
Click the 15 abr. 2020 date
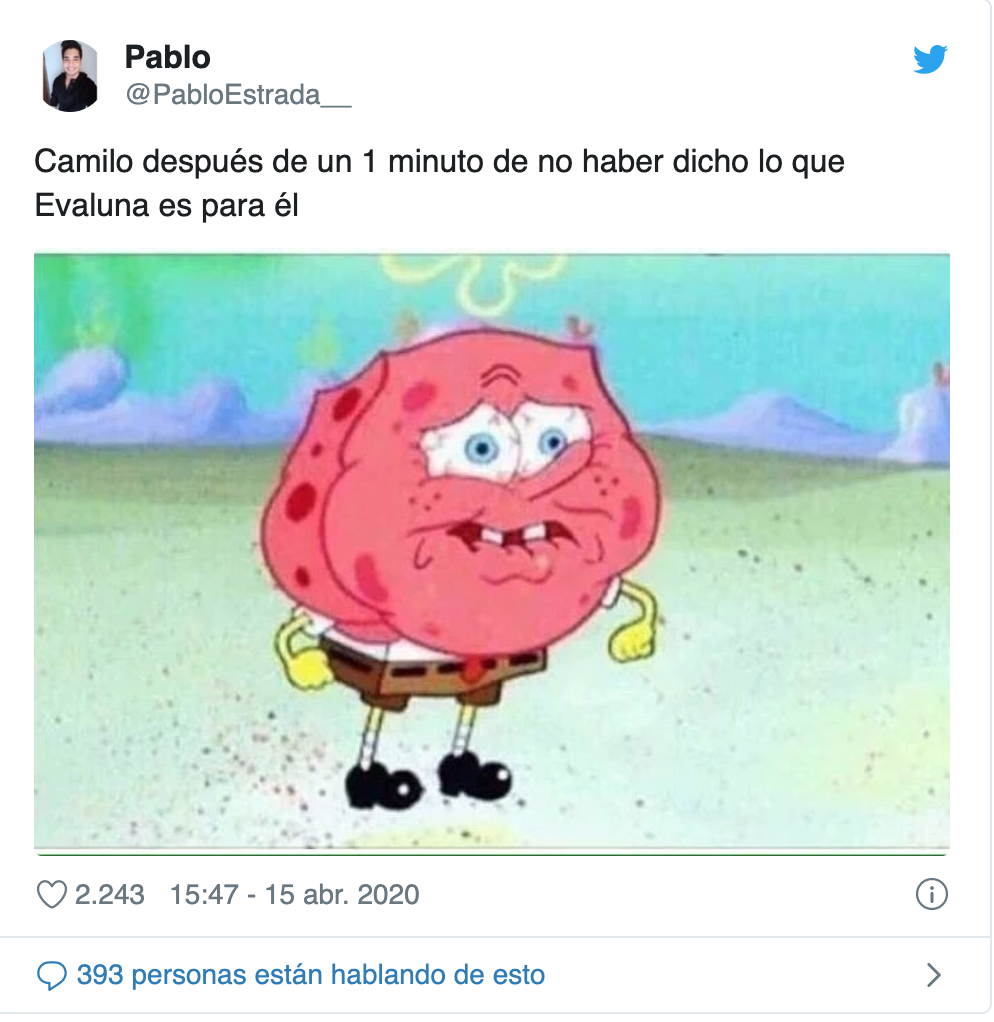pos(342,894)
